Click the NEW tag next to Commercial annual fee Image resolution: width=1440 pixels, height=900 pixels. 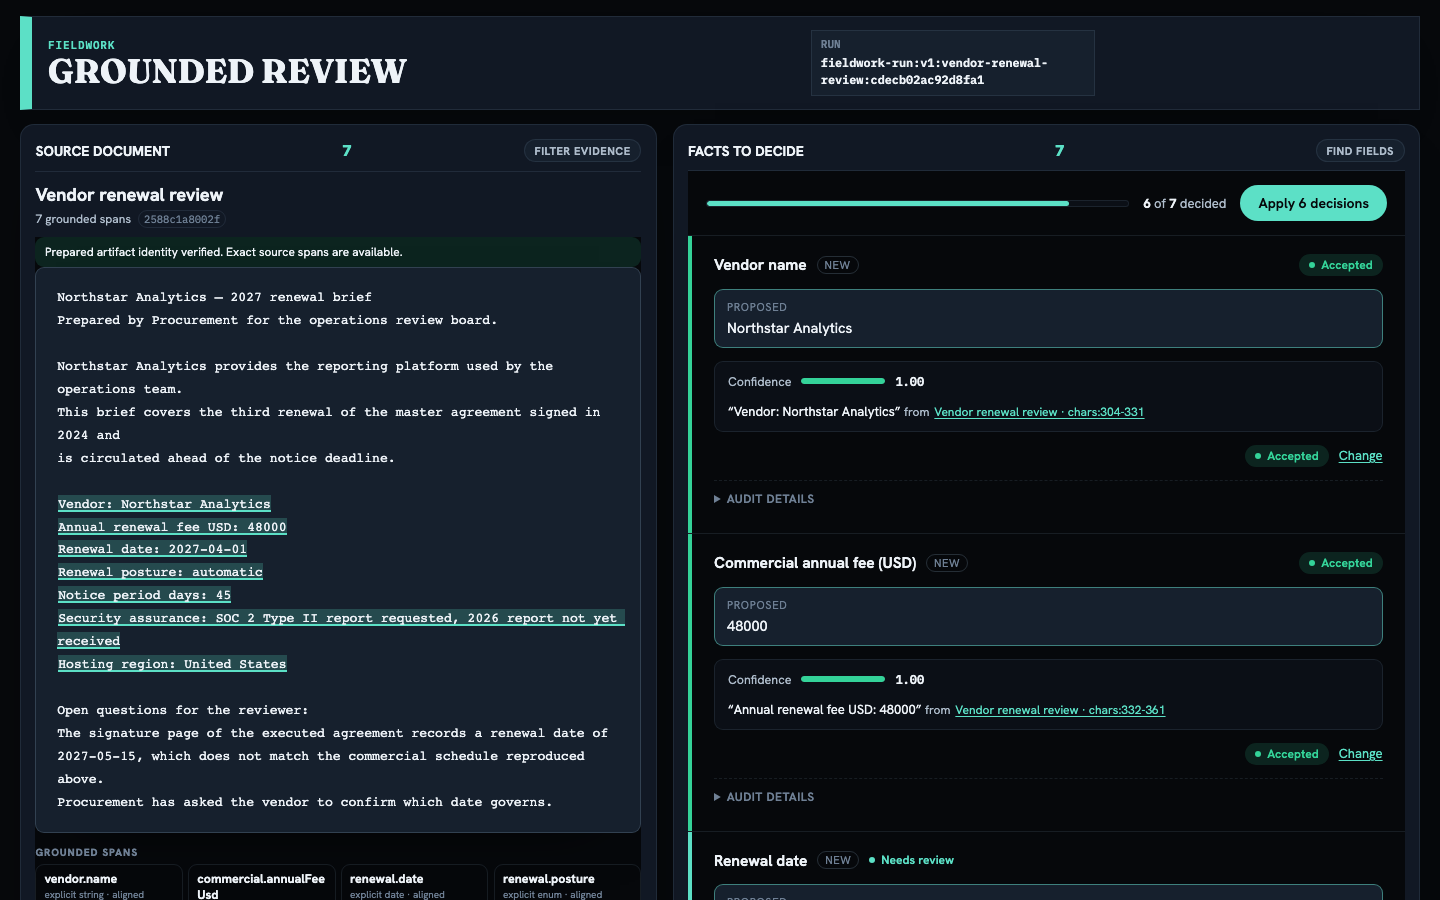947,563
